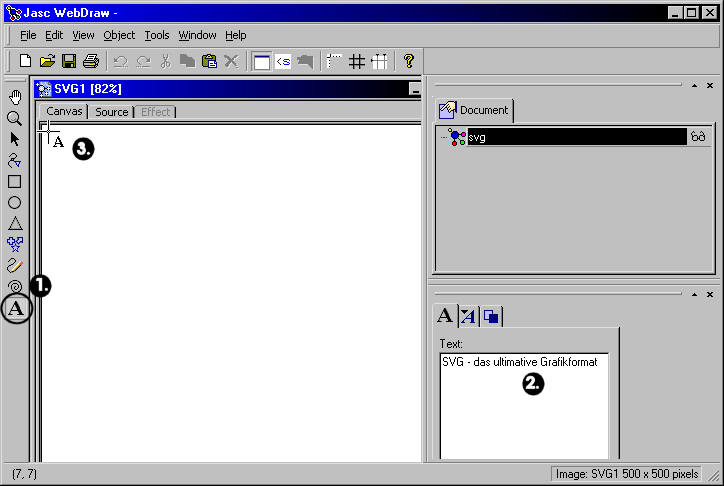The image size is (724, 486).
Task: Open the View menu
Action: click(x=83, y=35)
